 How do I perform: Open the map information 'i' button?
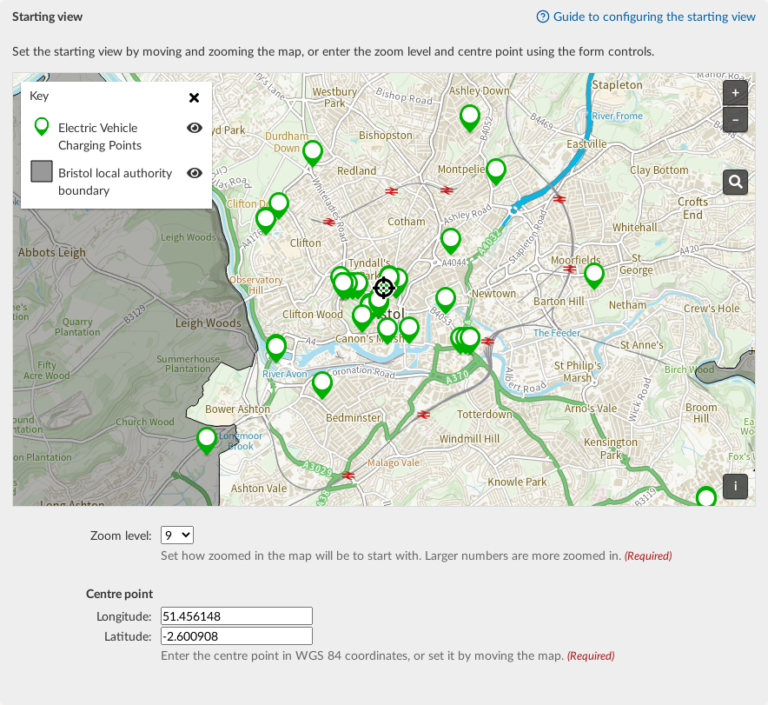[735, 486]
